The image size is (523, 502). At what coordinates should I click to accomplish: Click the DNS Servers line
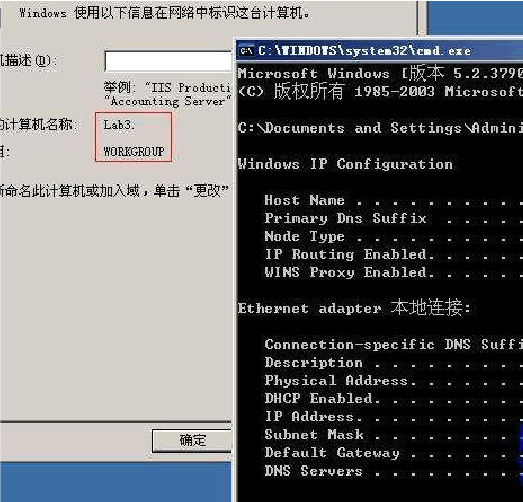pyautogui.click(x=394, y=471)
